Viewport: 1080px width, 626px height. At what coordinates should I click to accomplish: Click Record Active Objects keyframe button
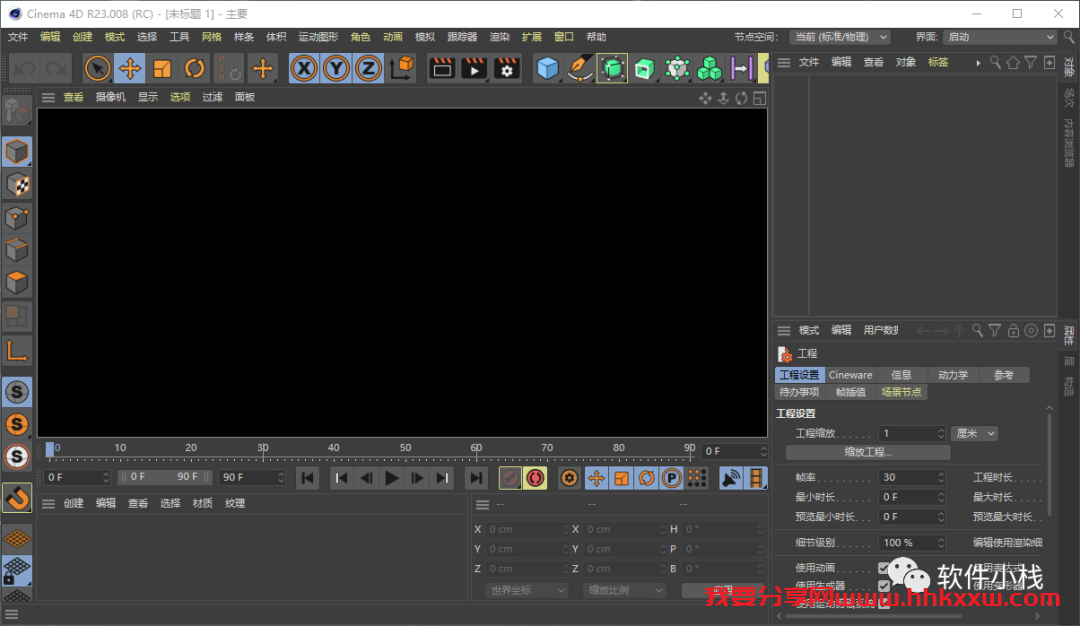click(x=510, y=478)
